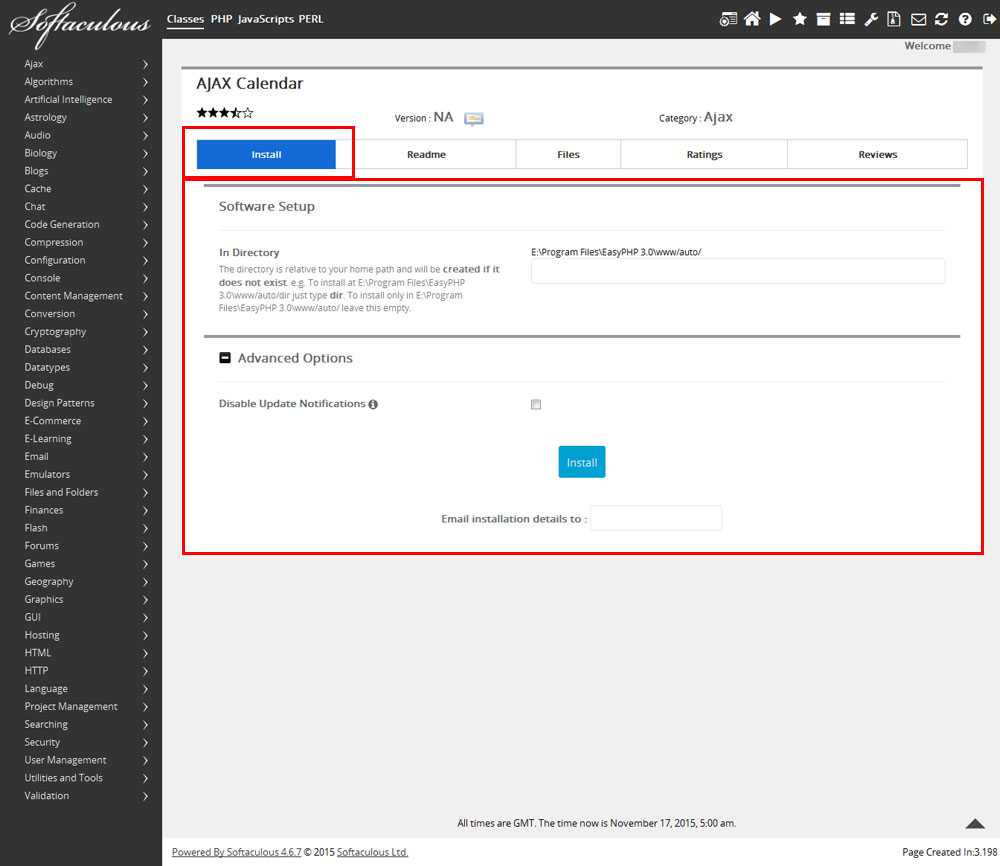Expand the Email category chevron
Viewport: 1000px width, 866px height.
(145, 457)
